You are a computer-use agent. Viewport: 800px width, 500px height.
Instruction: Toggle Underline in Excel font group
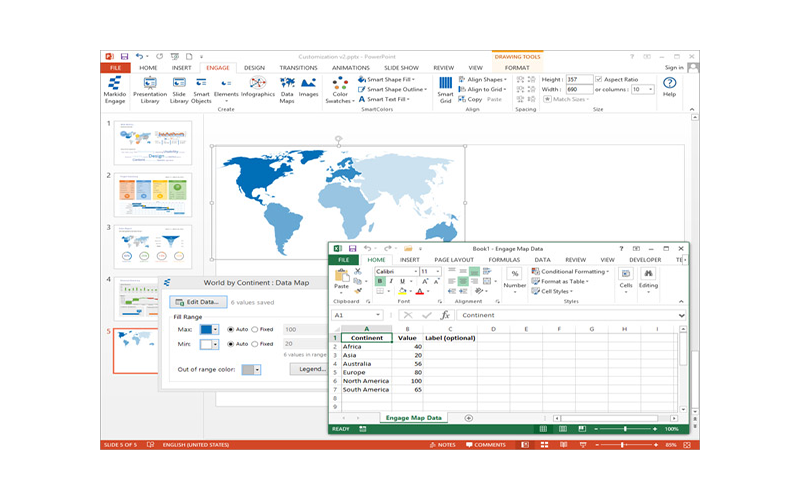(x=402, y=281)
